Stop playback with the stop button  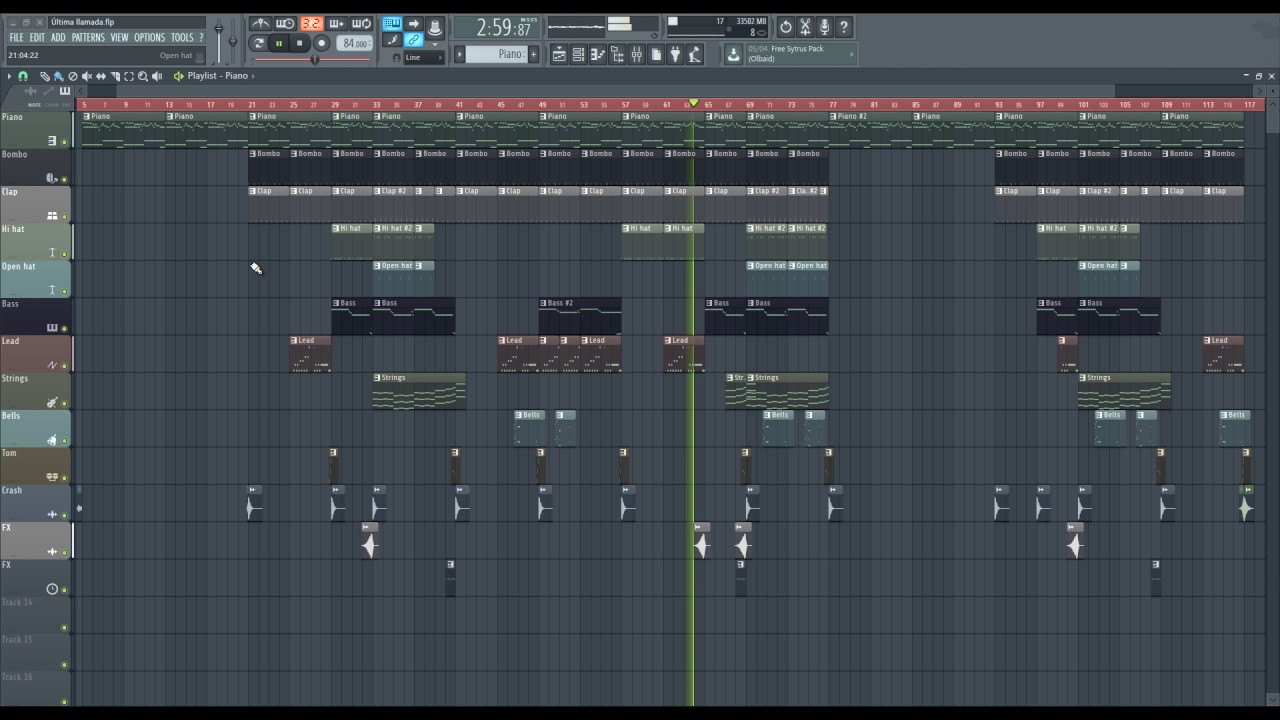[299, 43]
